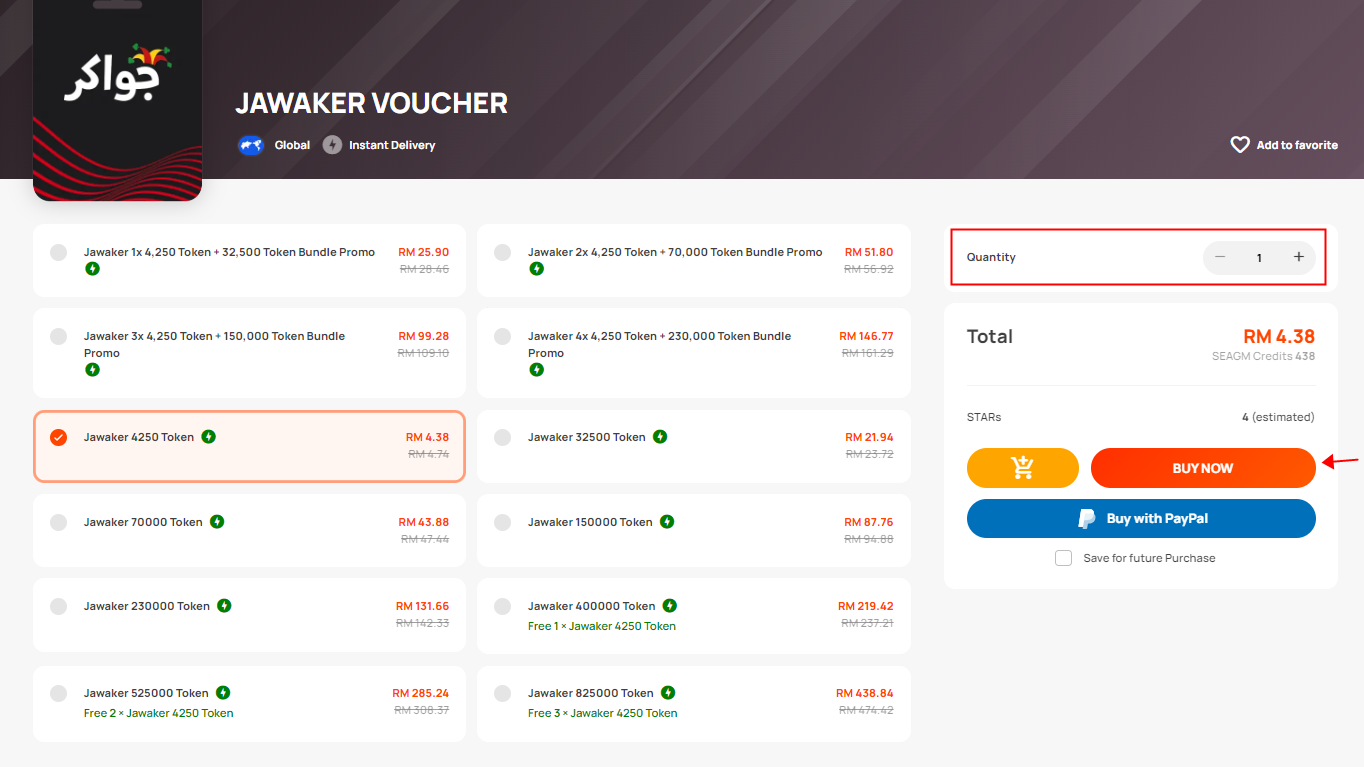Click the RM 438.84 price

point(865,693)
